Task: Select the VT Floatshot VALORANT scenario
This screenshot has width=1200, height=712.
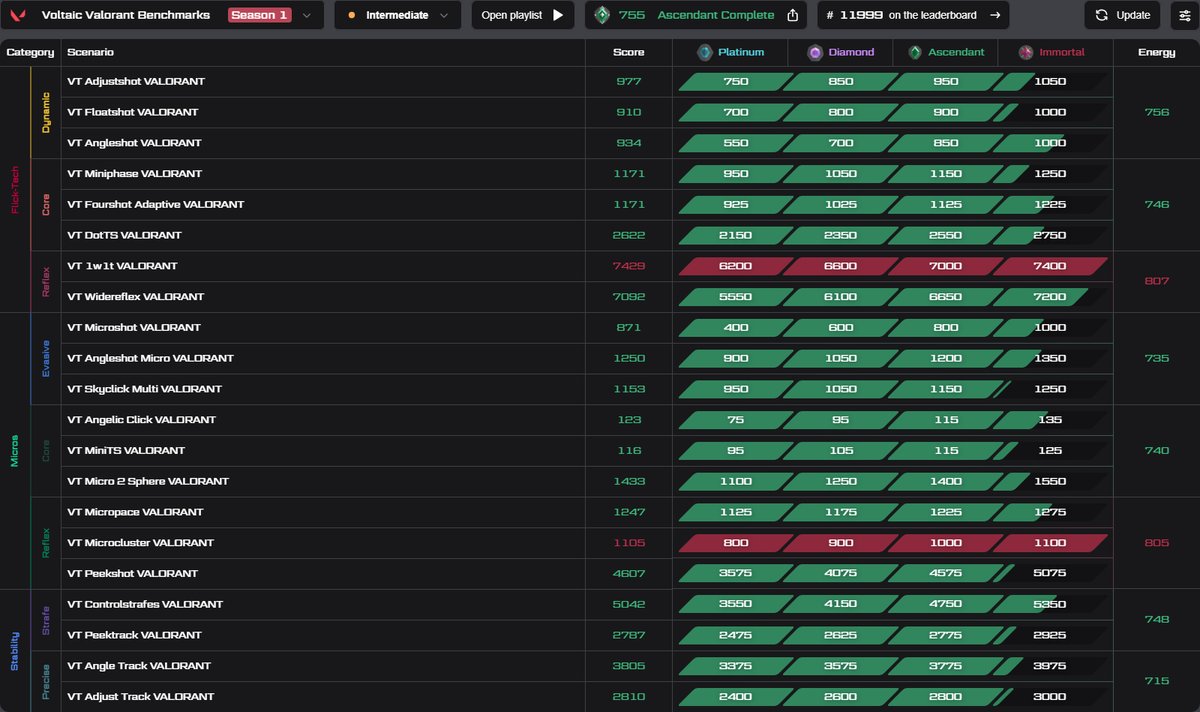Action: tap(133, 112)
